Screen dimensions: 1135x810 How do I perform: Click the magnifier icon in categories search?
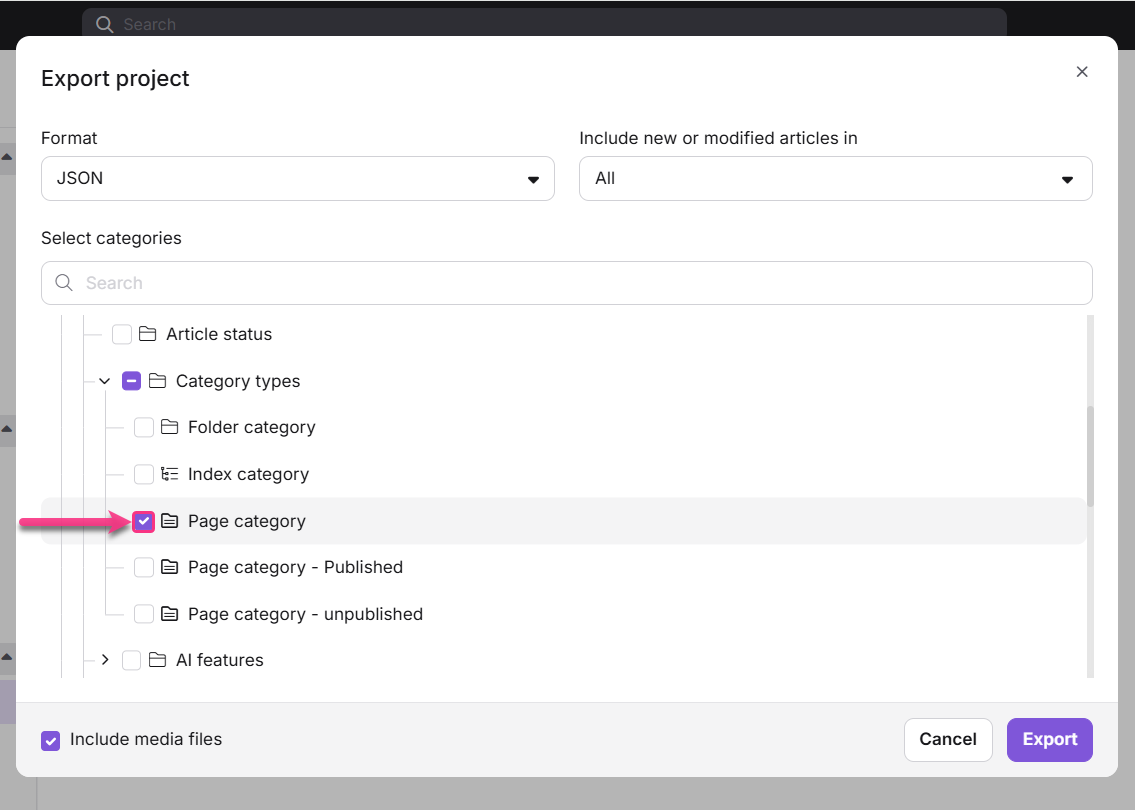[x=64, y=282]
